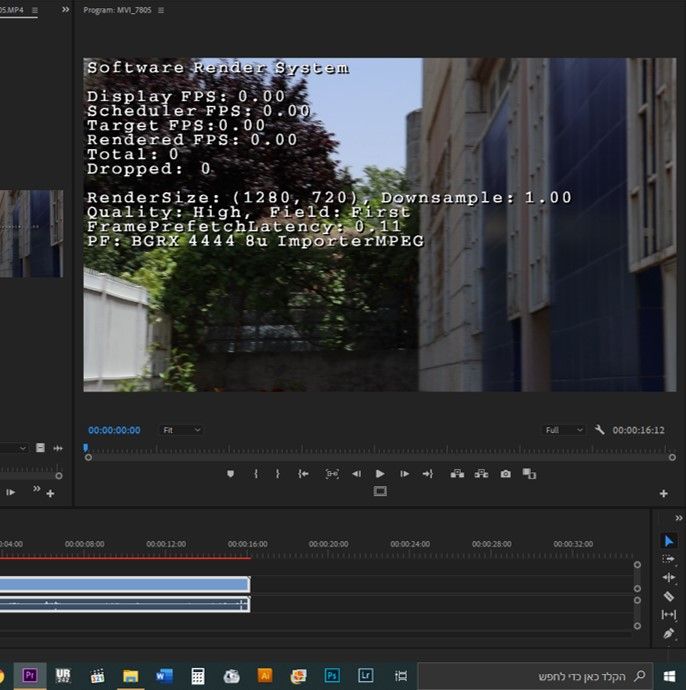The width and height of the screenshot is (686, 690).
Task: Select the Ripple Edit tool
Action: [669, 578]
